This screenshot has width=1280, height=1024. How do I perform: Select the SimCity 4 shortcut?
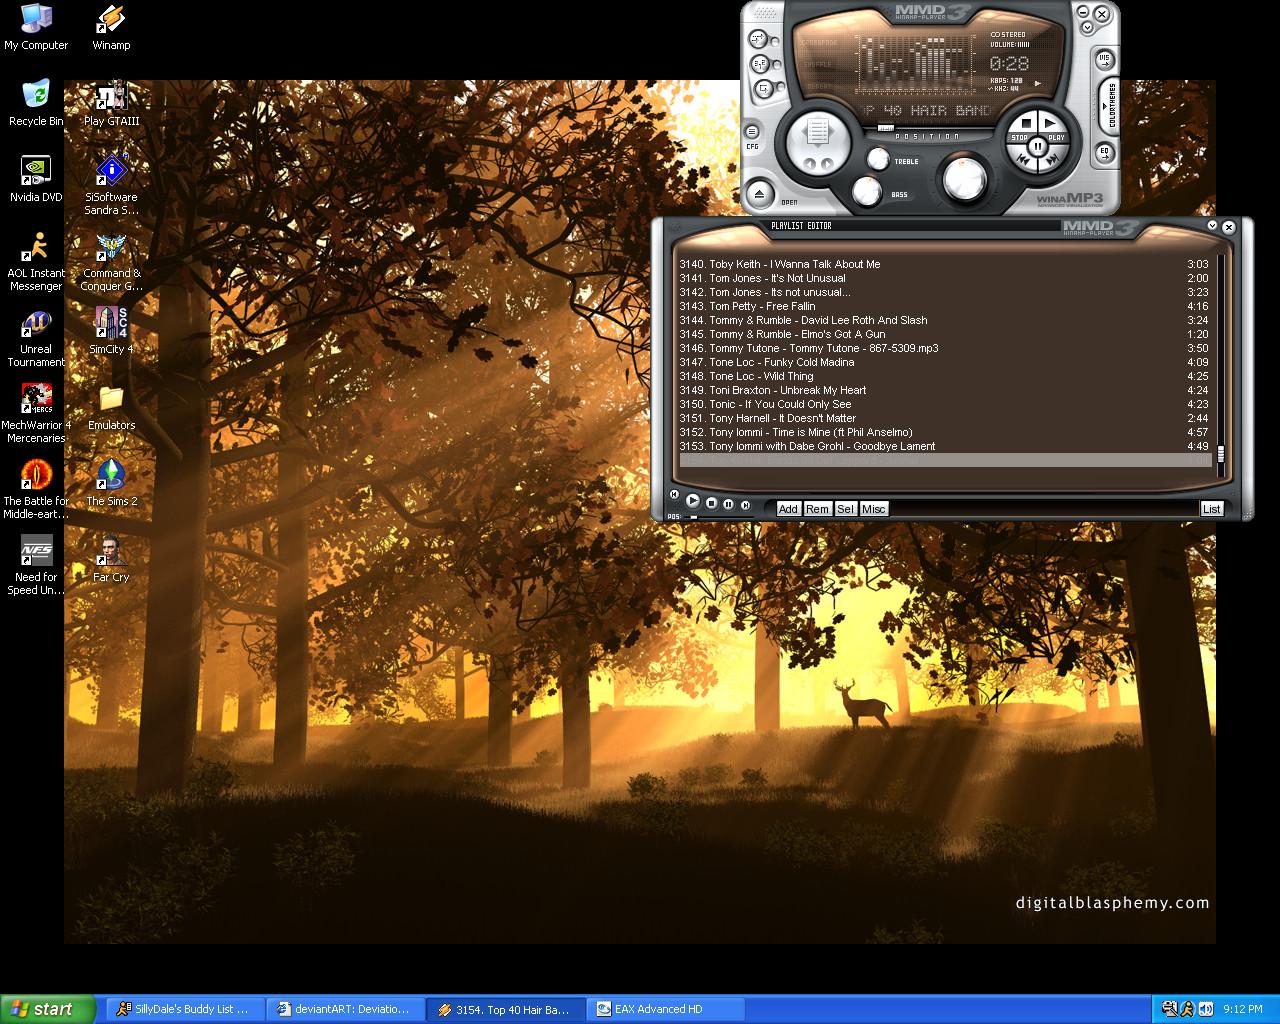pyautogui.click(x=111, y=331)
